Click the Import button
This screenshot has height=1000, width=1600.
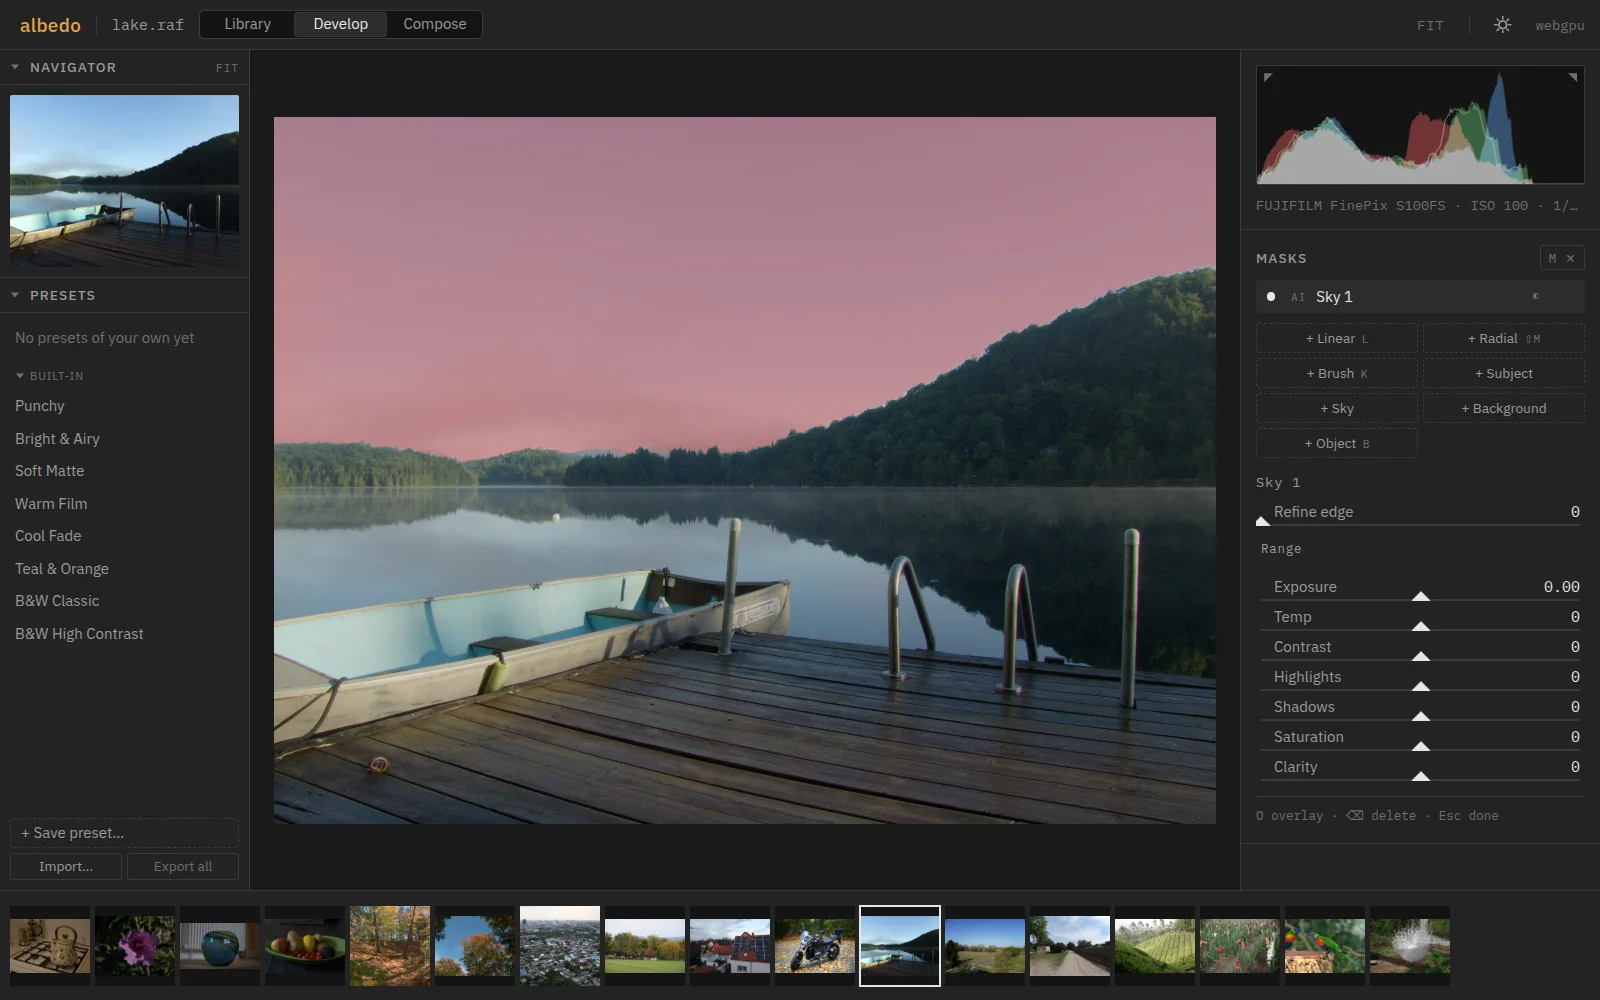point(66,867)
